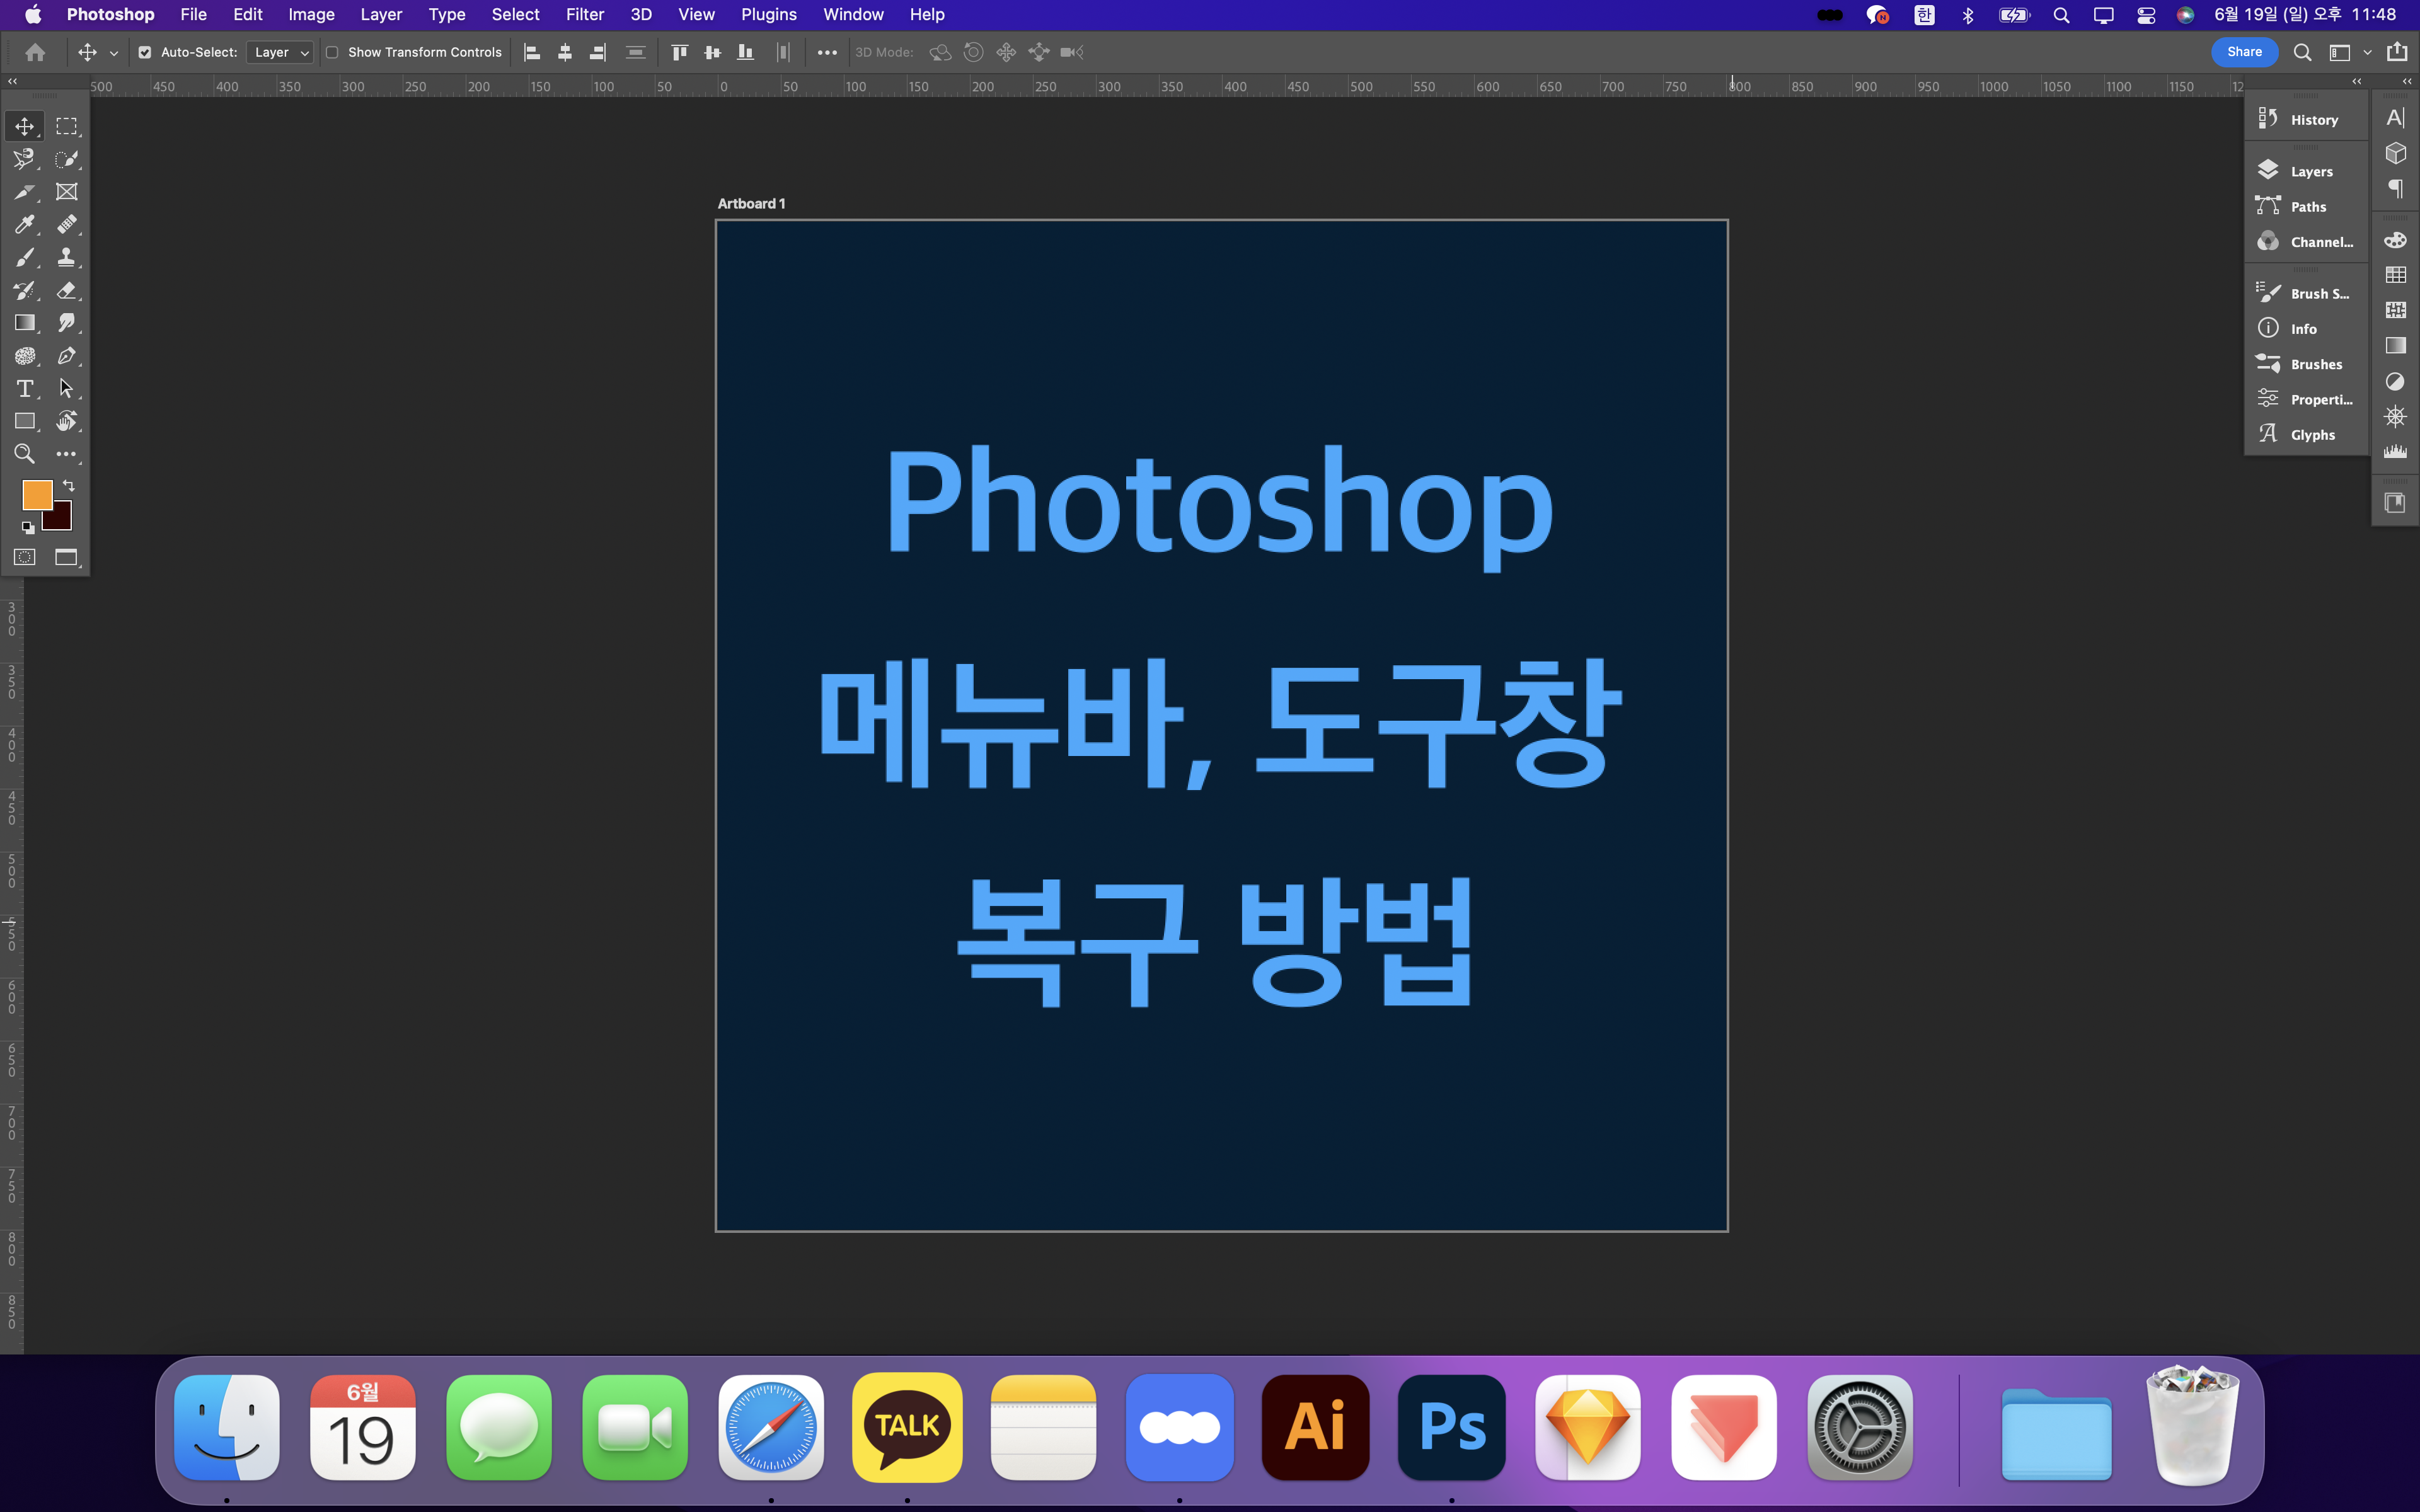Select the Zoom magnifier tool

25,454
